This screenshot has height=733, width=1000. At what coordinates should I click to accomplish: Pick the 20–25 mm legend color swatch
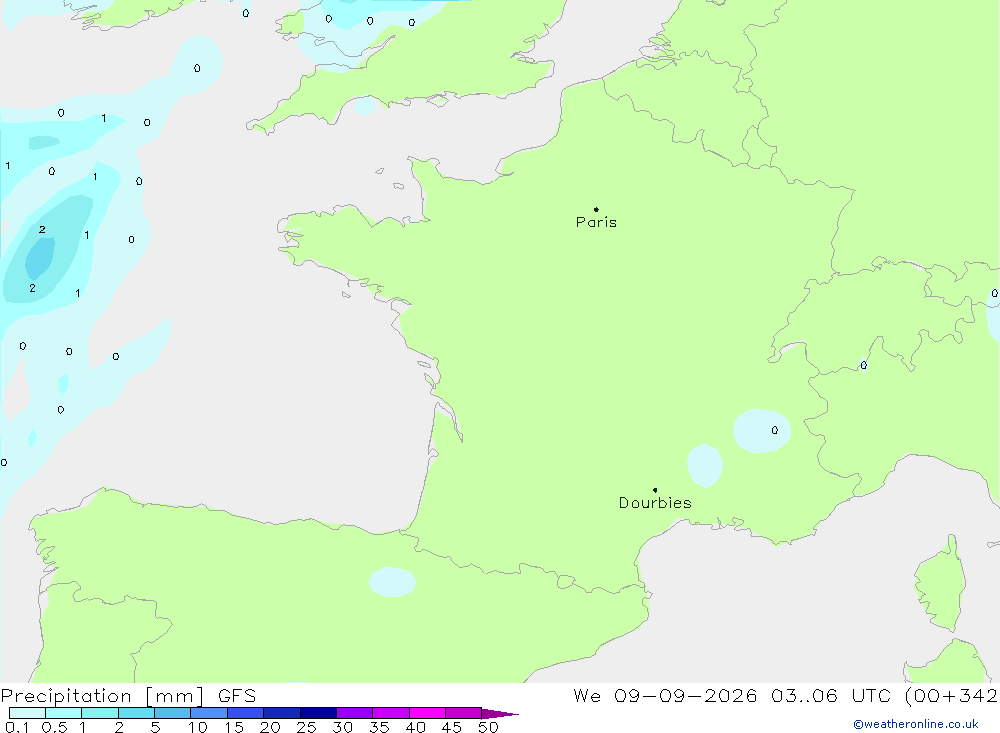(282, 713)
